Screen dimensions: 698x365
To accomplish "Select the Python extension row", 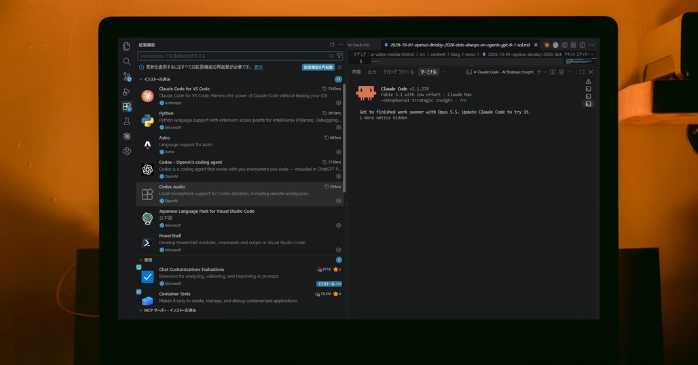I will [240, 120].
